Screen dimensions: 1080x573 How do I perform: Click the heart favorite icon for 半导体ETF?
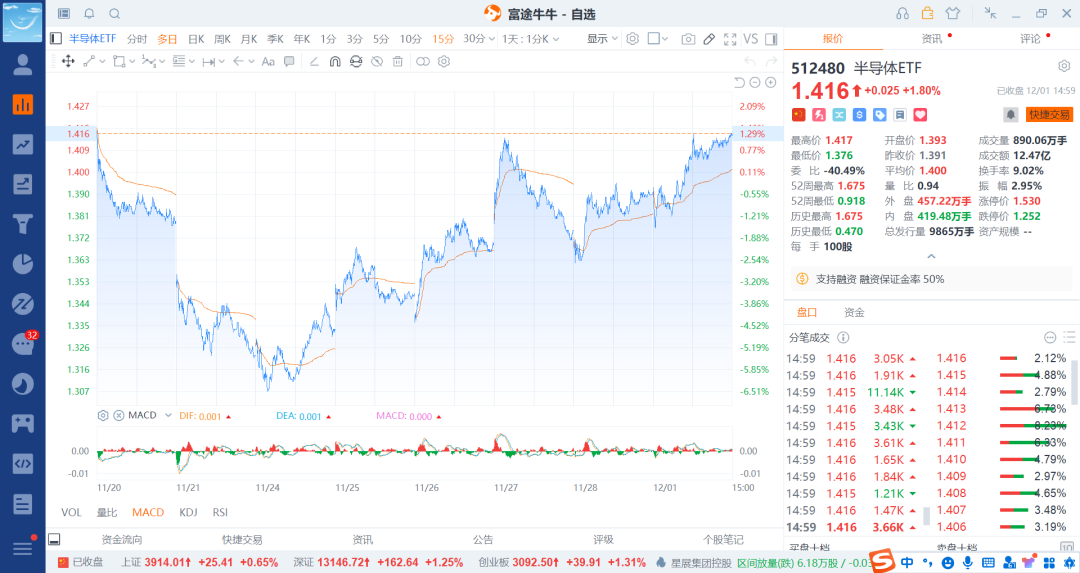click(920, 115)
